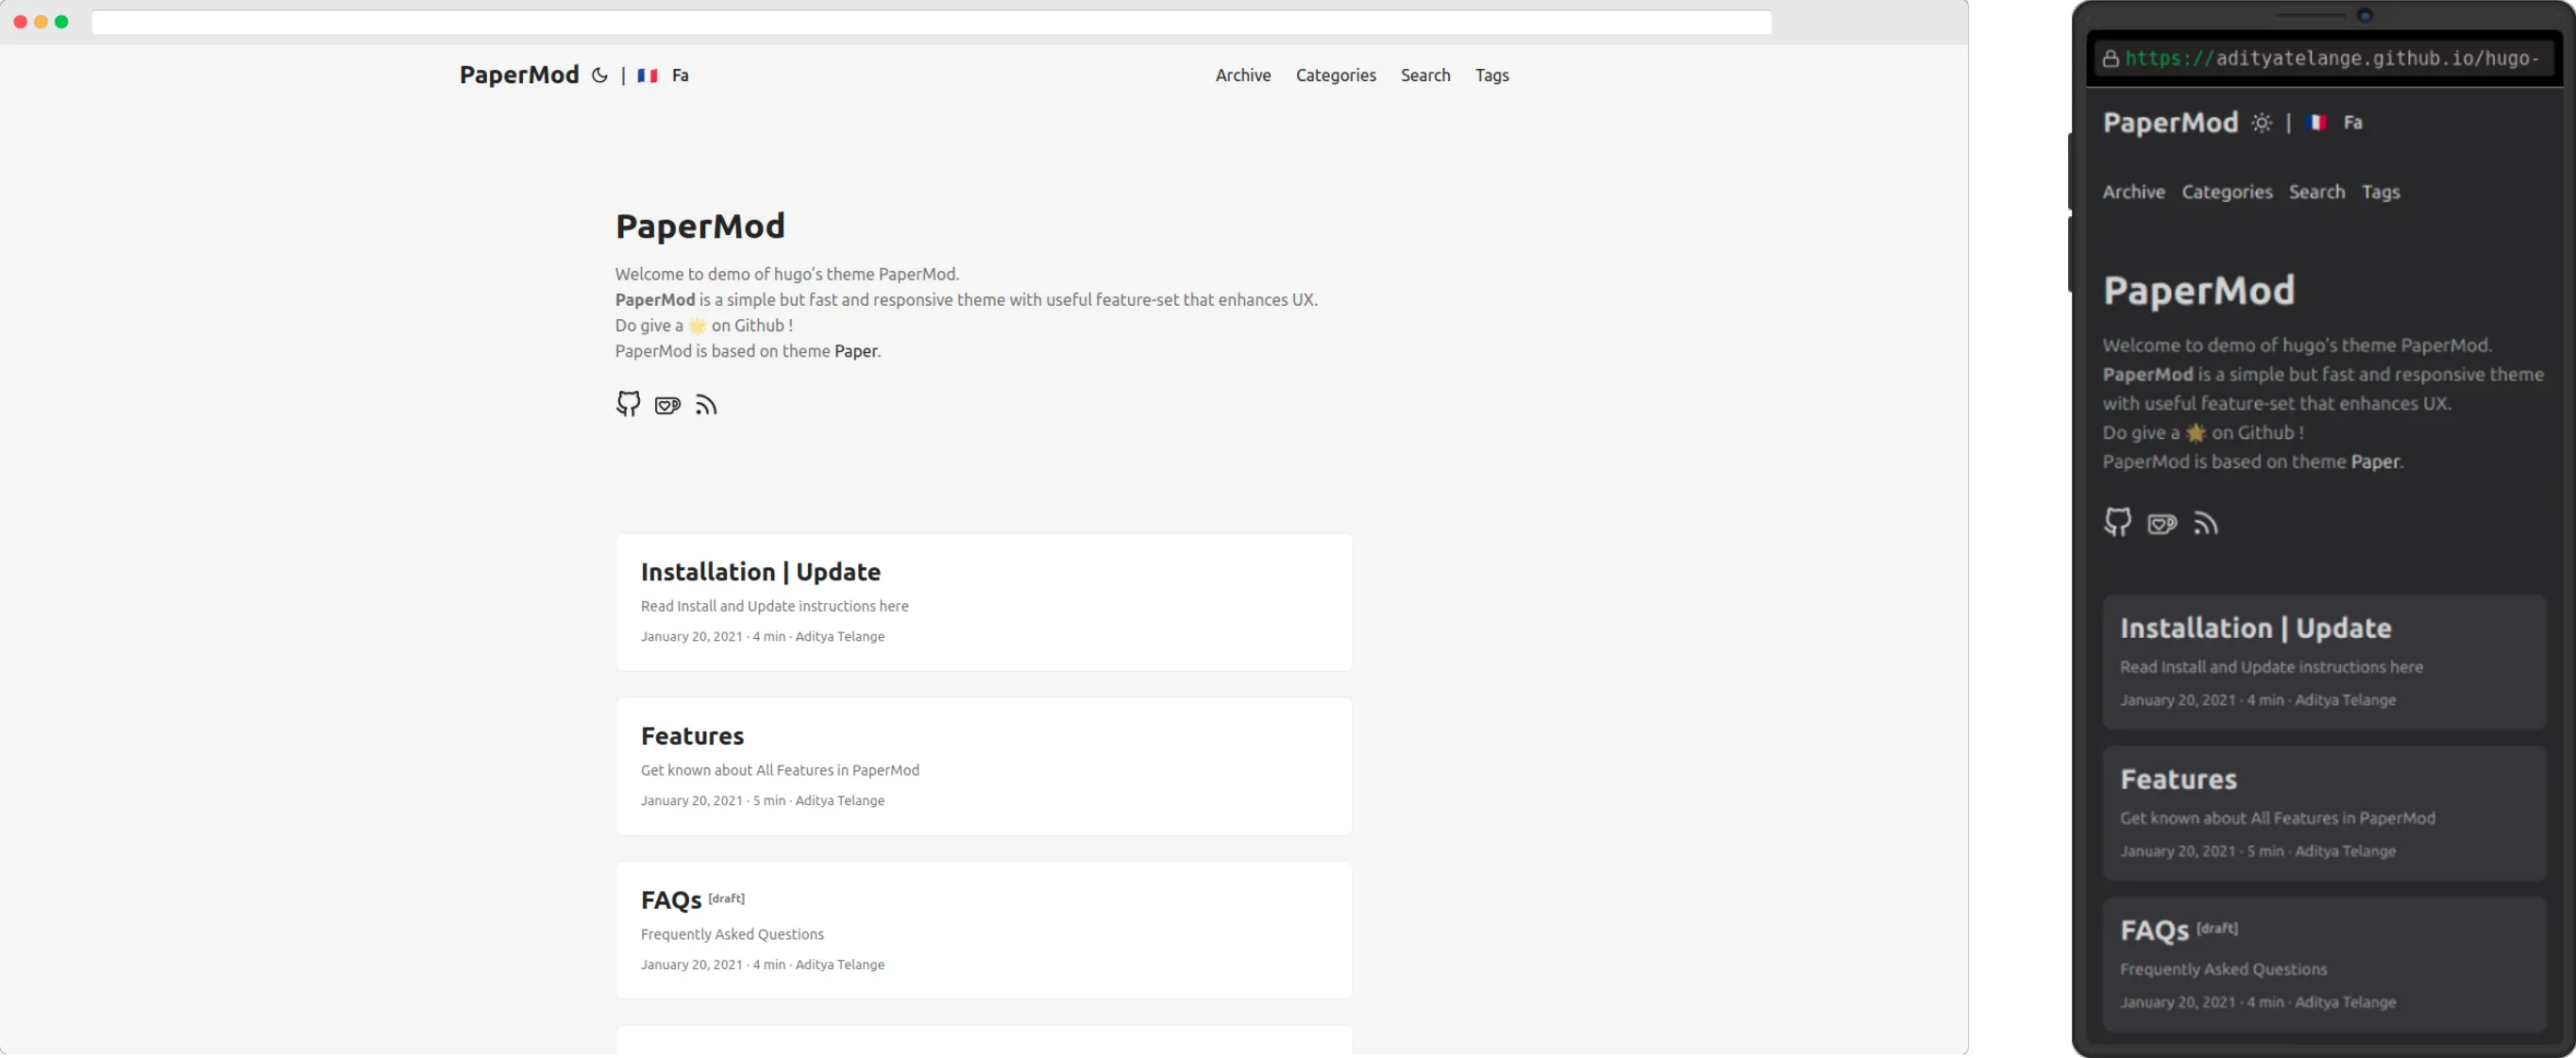Image resolution: width=2576 pixels, height=1058 pixels.
Task: Follow the Paper theme link on mobile
Action: click(x=2374, y=462)
